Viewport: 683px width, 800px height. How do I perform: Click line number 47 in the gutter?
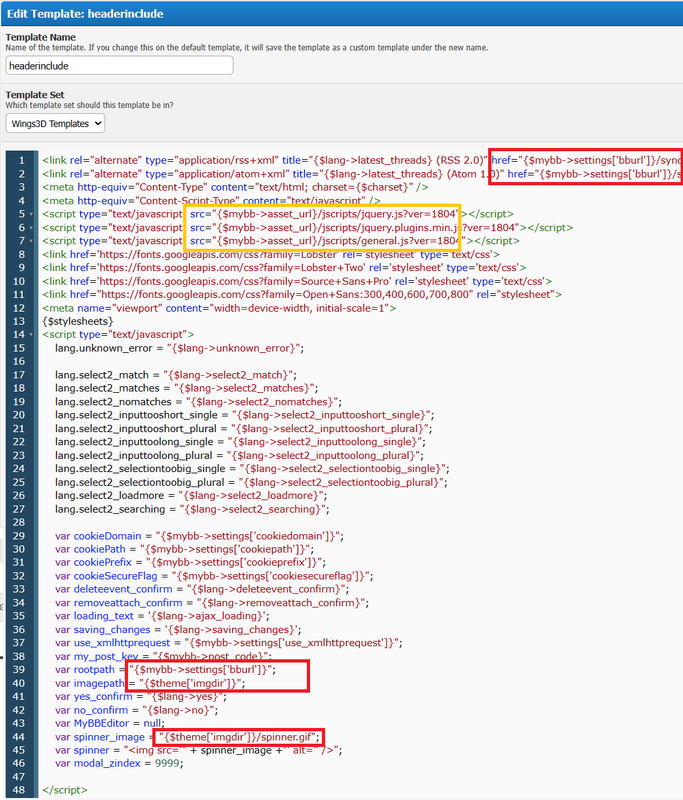(x=19, y=777)
